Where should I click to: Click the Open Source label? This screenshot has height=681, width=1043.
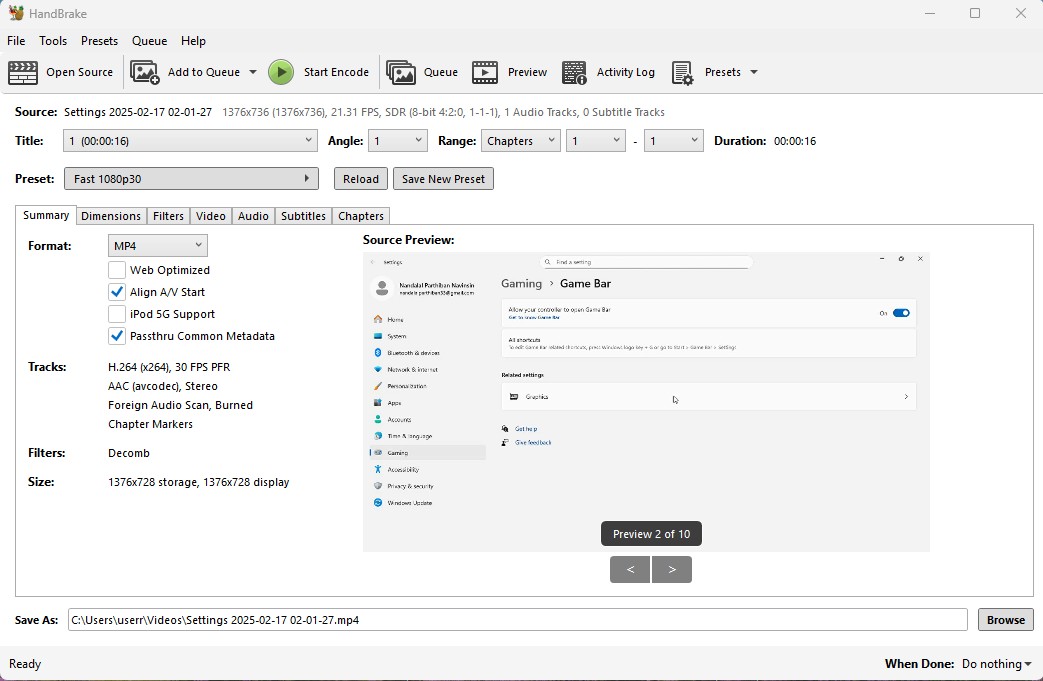point(79,72)
